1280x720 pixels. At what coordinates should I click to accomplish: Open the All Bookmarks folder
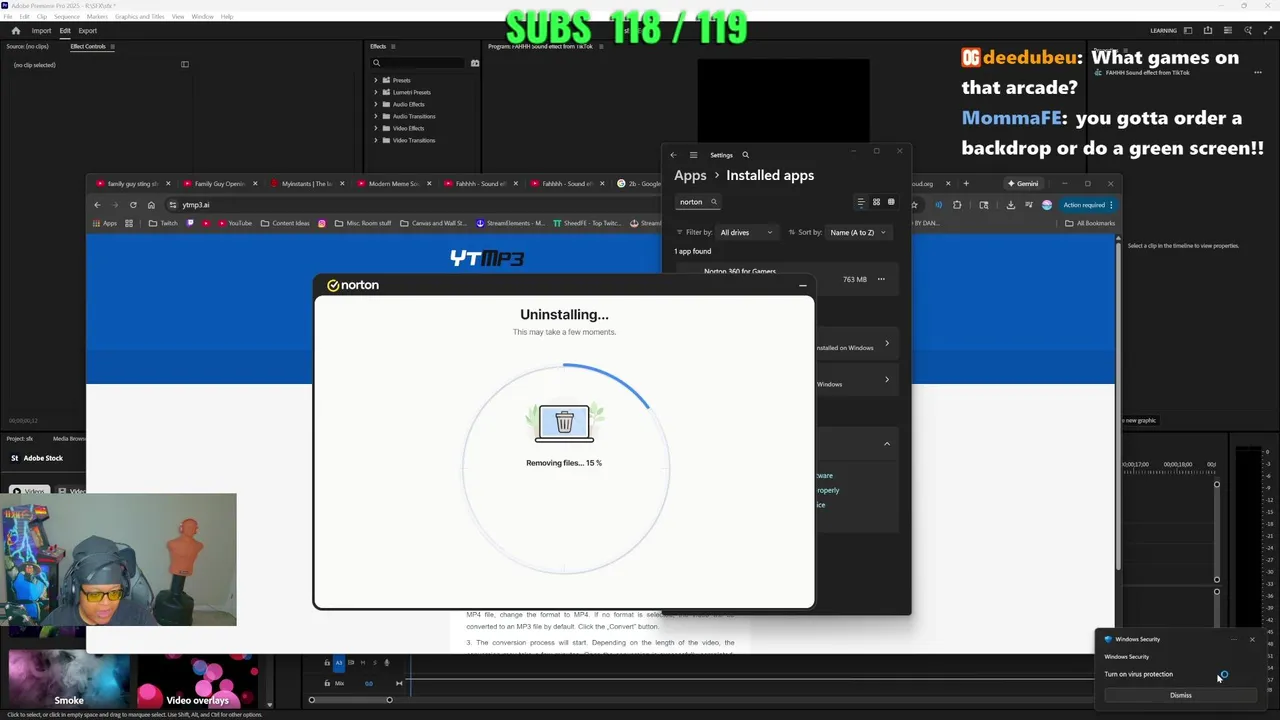click(x=1090, y=223)
